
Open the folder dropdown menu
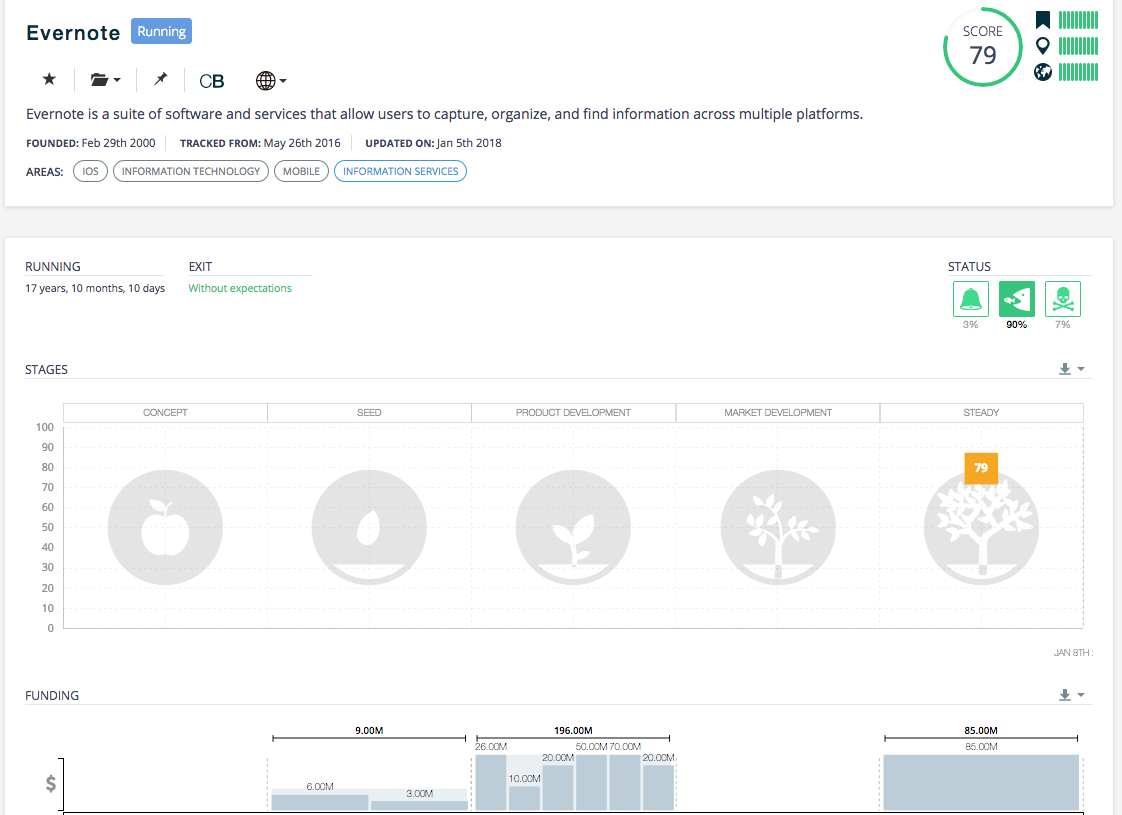tap(105, 79)
